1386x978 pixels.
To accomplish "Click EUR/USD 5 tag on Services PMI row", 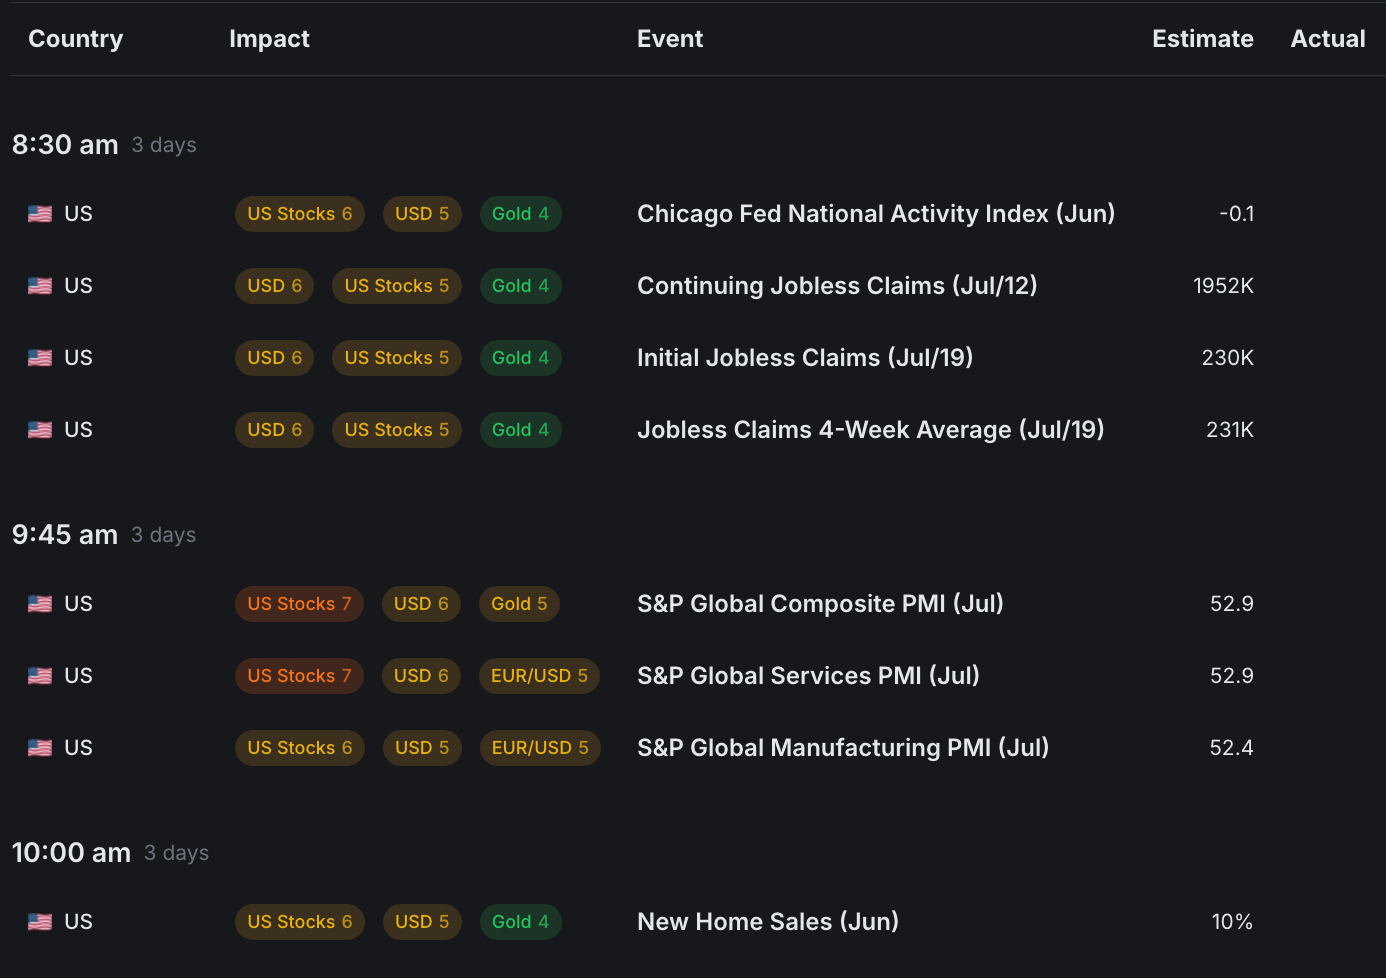I will (x=539, y=676).
